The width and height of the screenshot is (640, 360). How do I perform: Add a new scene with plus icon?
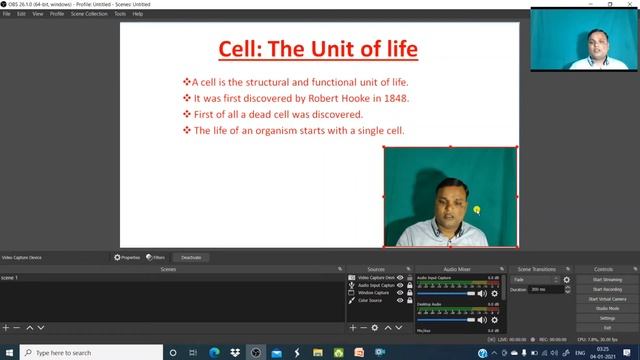(6, 328)
